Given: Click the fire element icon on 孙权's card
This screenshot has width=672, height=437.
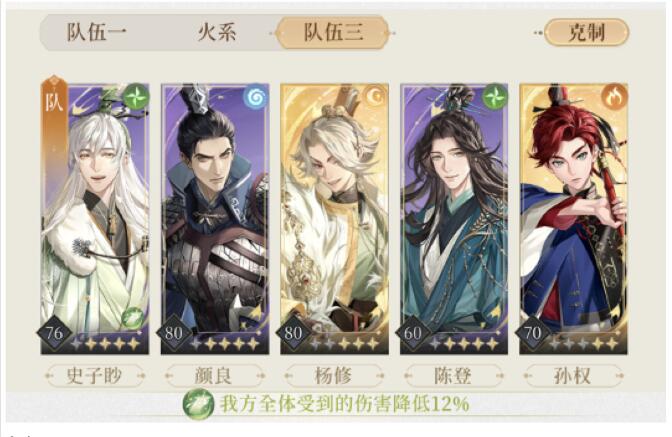Looking at the screenshot, I should point(615,96).
